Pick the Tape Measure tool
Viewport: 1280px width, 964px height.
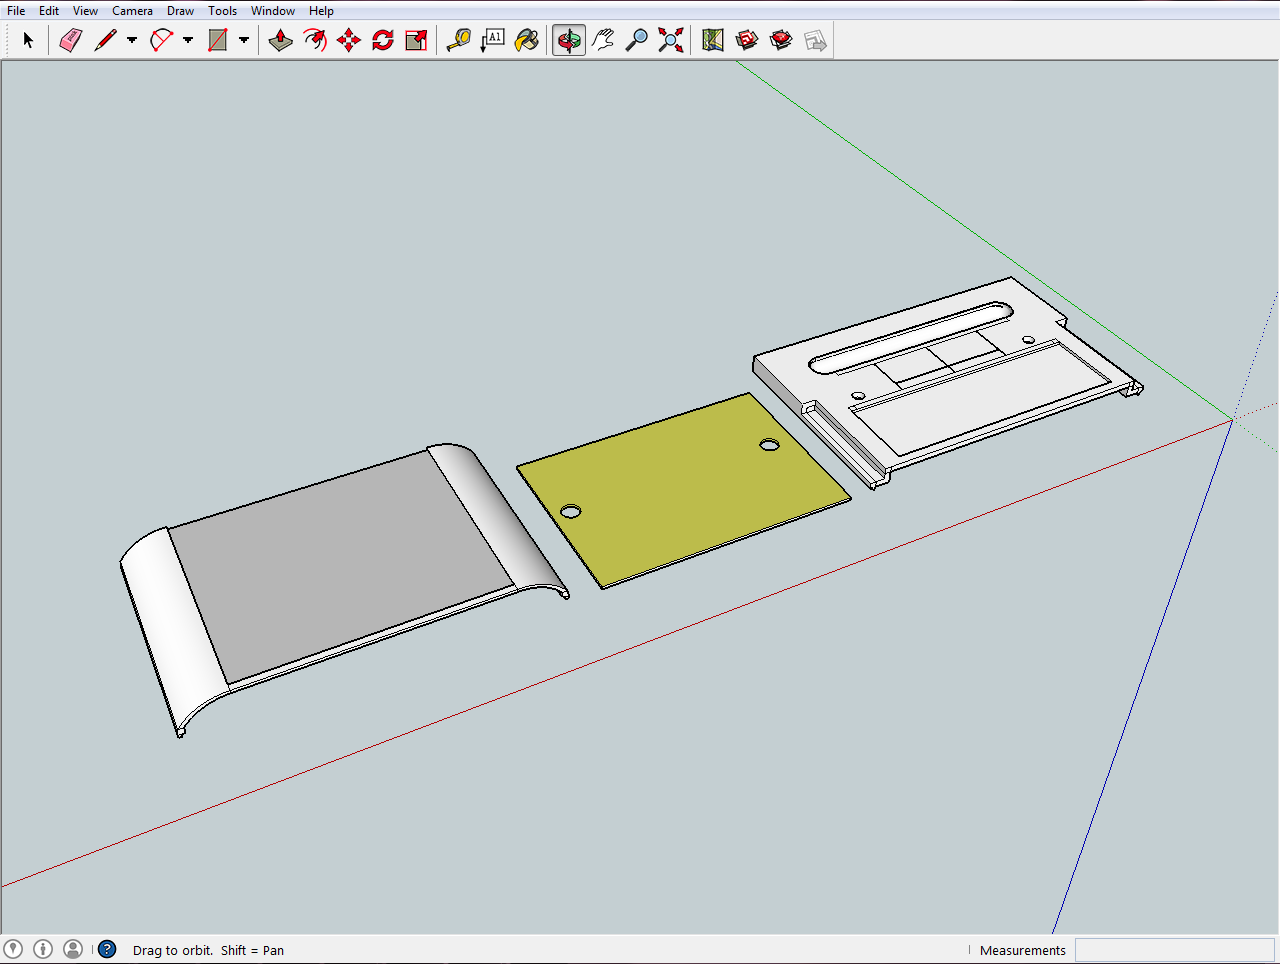459,40
